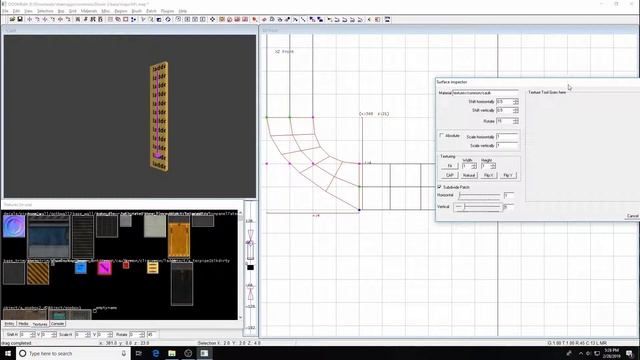The height and width of the screenshot is (360, 640).
Task: Open the Patch menu
Action: point(151,11)
